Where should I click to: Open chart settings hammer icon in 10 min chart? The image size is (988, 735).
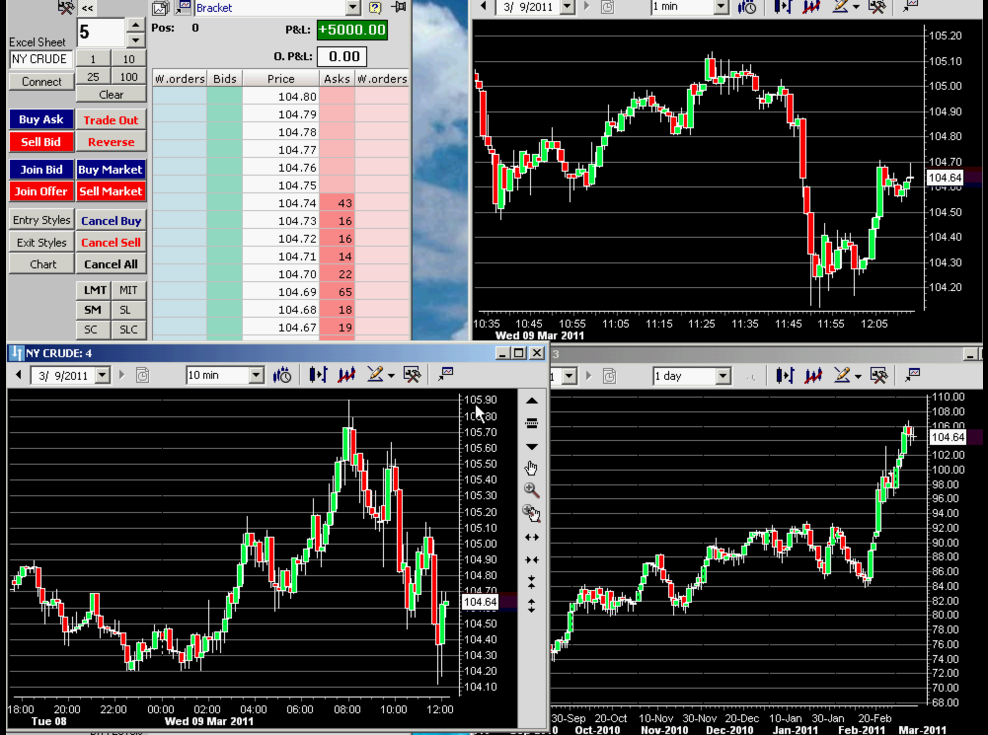(412, 375)
